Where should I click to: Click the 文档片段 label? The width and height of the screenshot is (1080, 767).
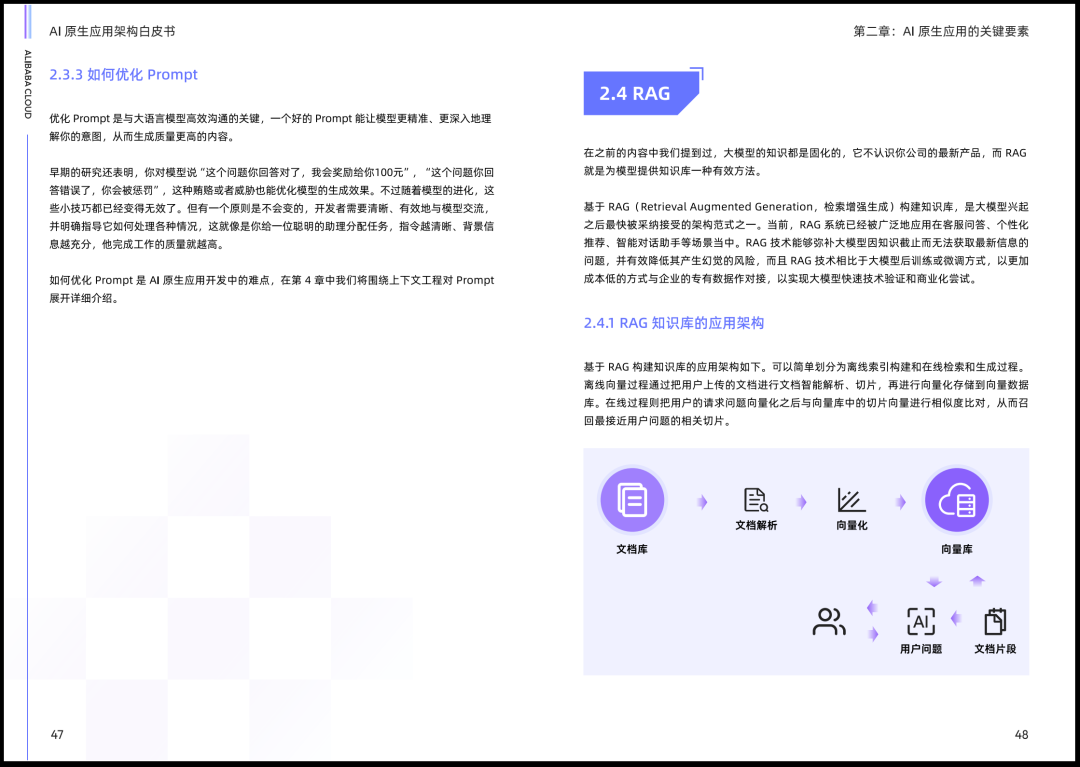[x=995, y=649]
